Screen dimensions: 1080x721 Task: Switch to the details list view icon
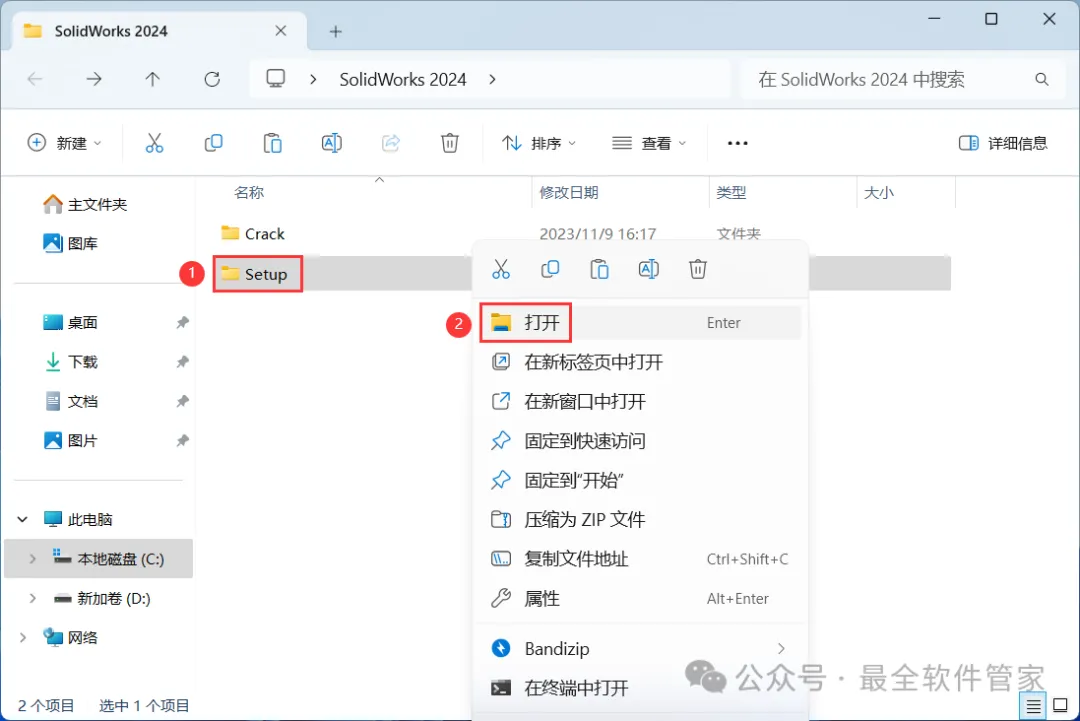(x=1033, y=706)
